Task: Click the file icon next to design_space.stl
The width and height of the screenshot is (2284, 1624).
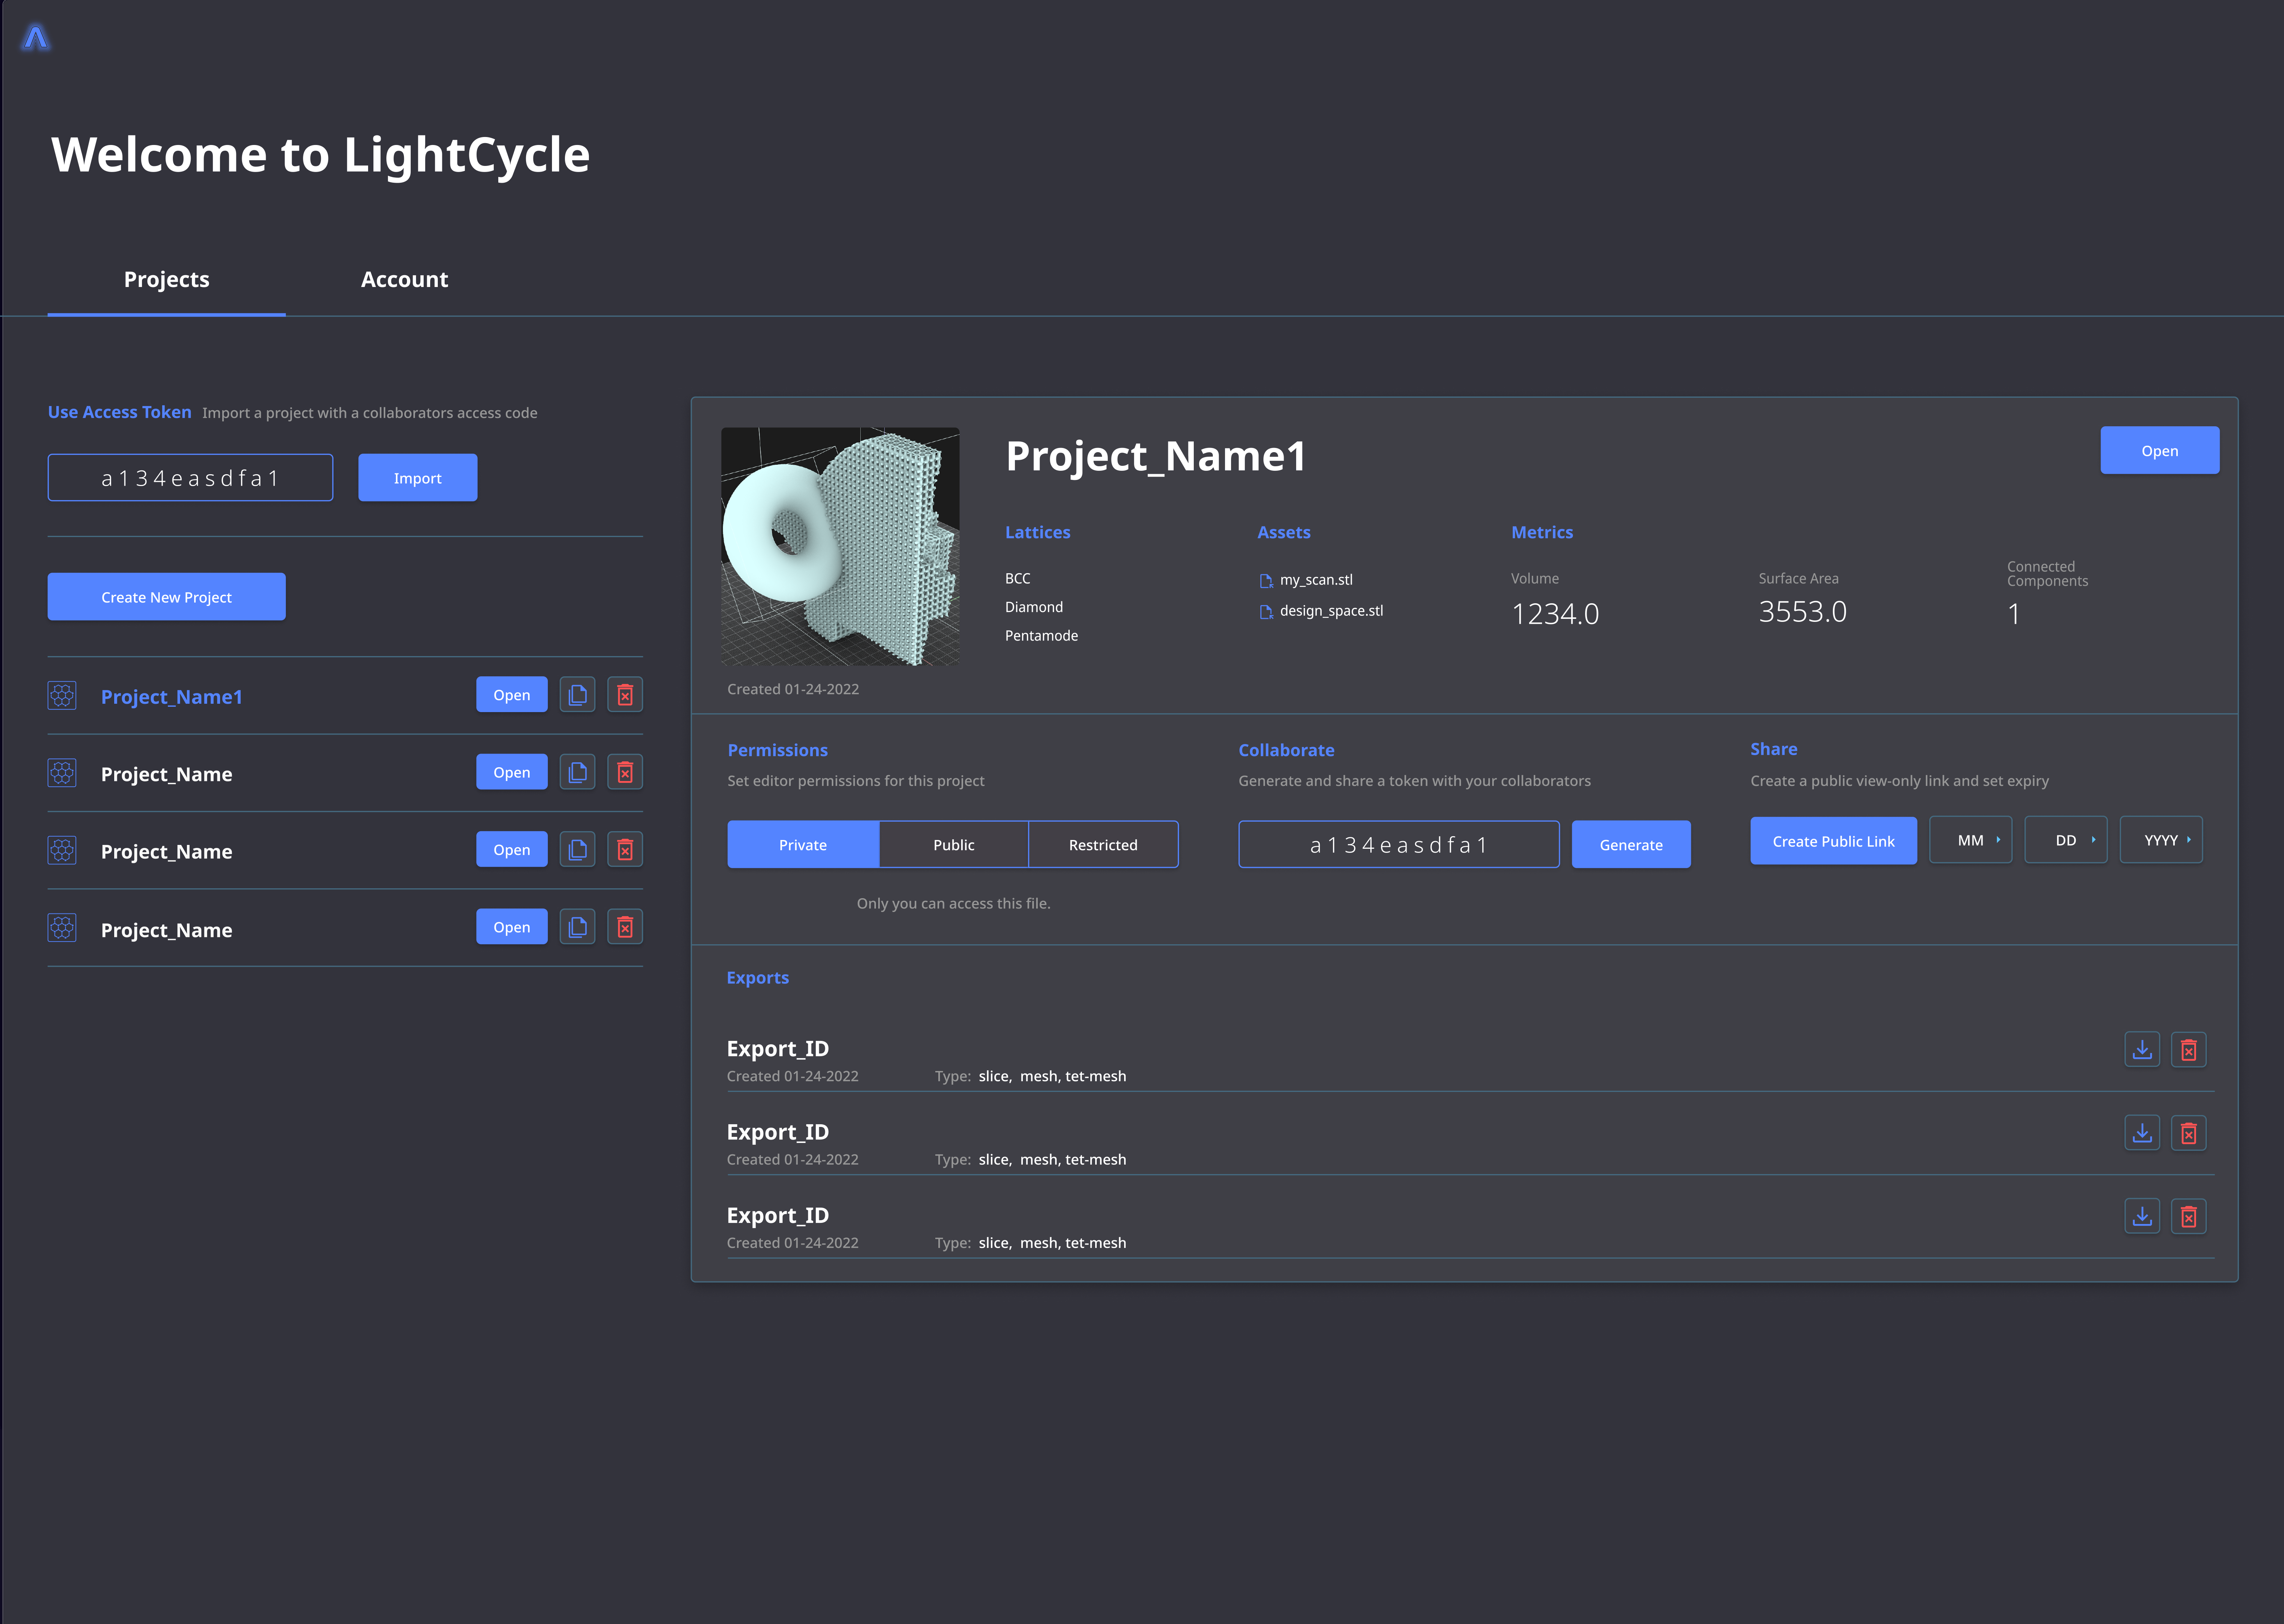Action: (1266, 612)
